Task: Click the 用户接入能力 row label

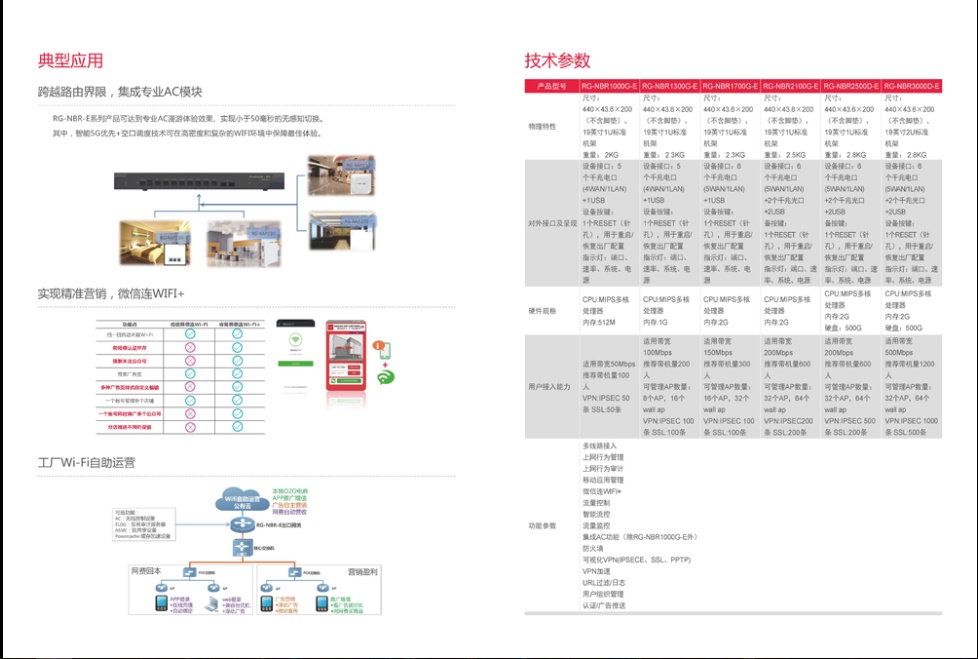Action: pos(550,387)
